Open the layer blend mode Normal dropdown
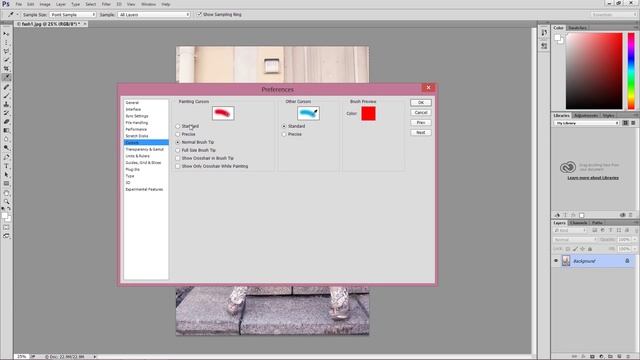Screen dimensions: 640x360 (x=575, y=240)
